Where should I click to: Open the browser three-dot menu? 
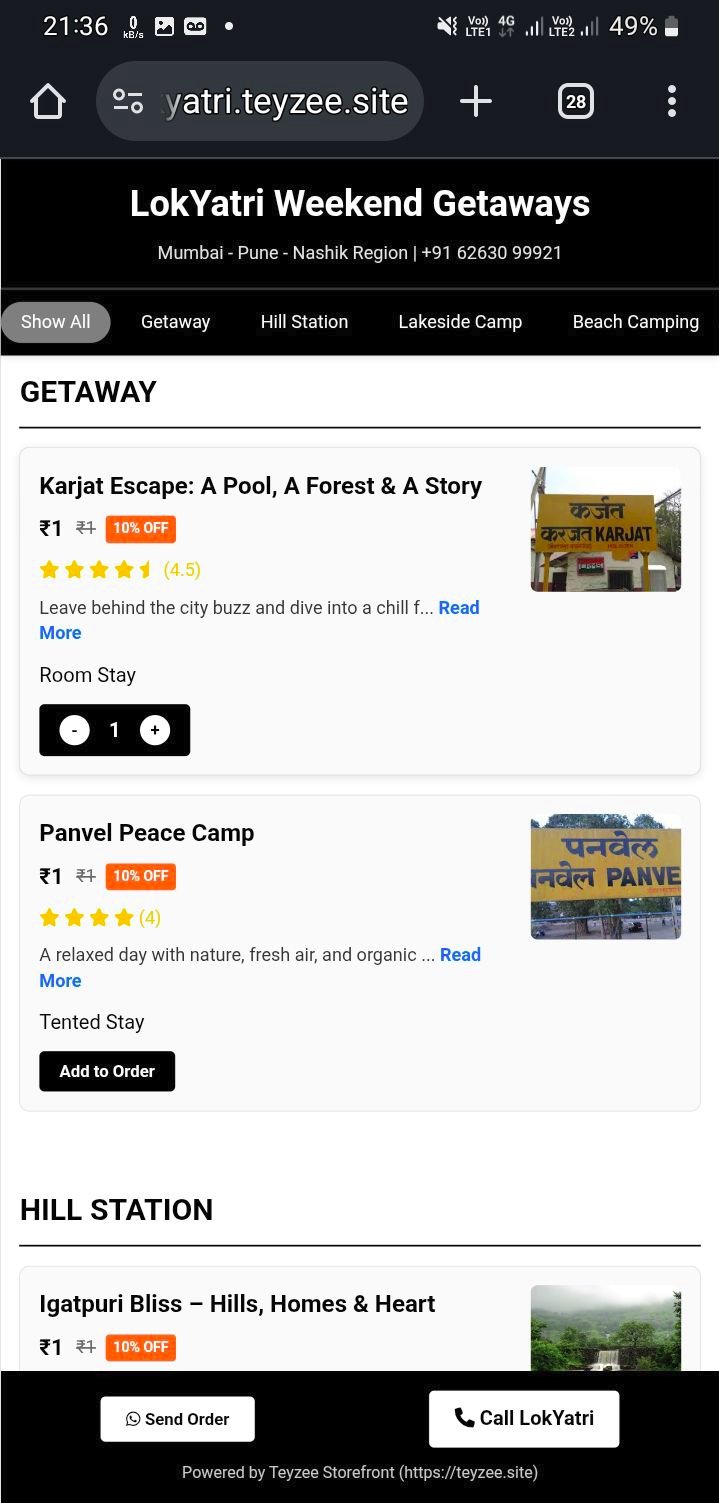[x=671, y=101]
